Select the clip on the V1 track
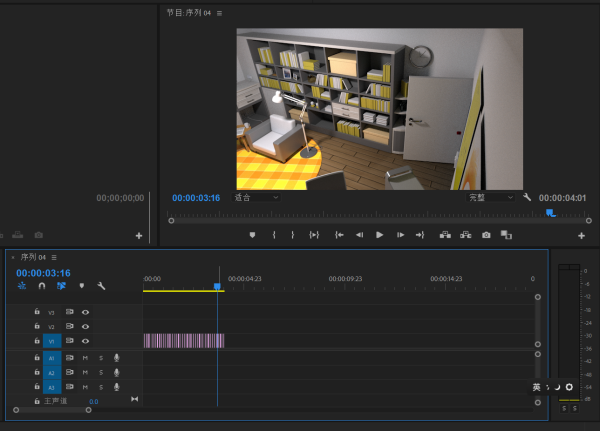This screenshot has width=600, height=431. coord(184,341)
